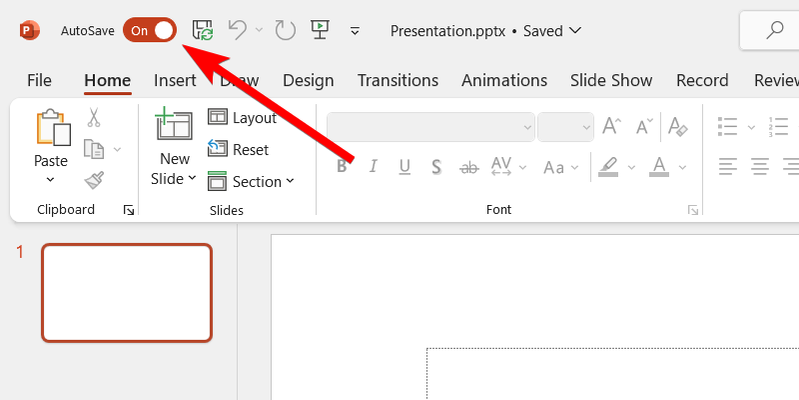Apply font color

point(659,167)
